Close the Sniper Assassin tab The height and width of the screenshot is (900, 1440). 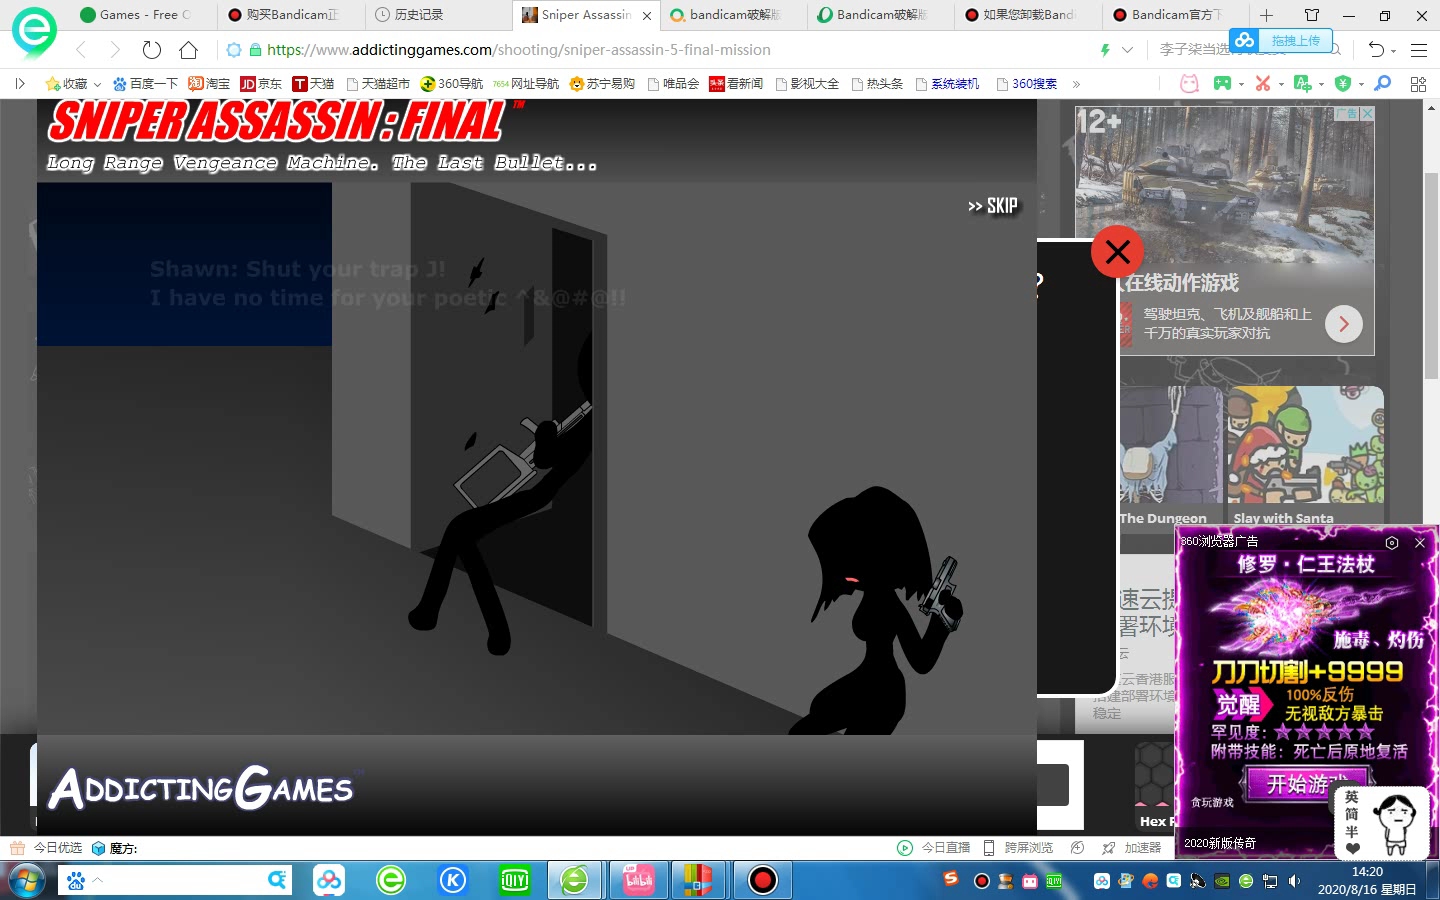point(647,16)
